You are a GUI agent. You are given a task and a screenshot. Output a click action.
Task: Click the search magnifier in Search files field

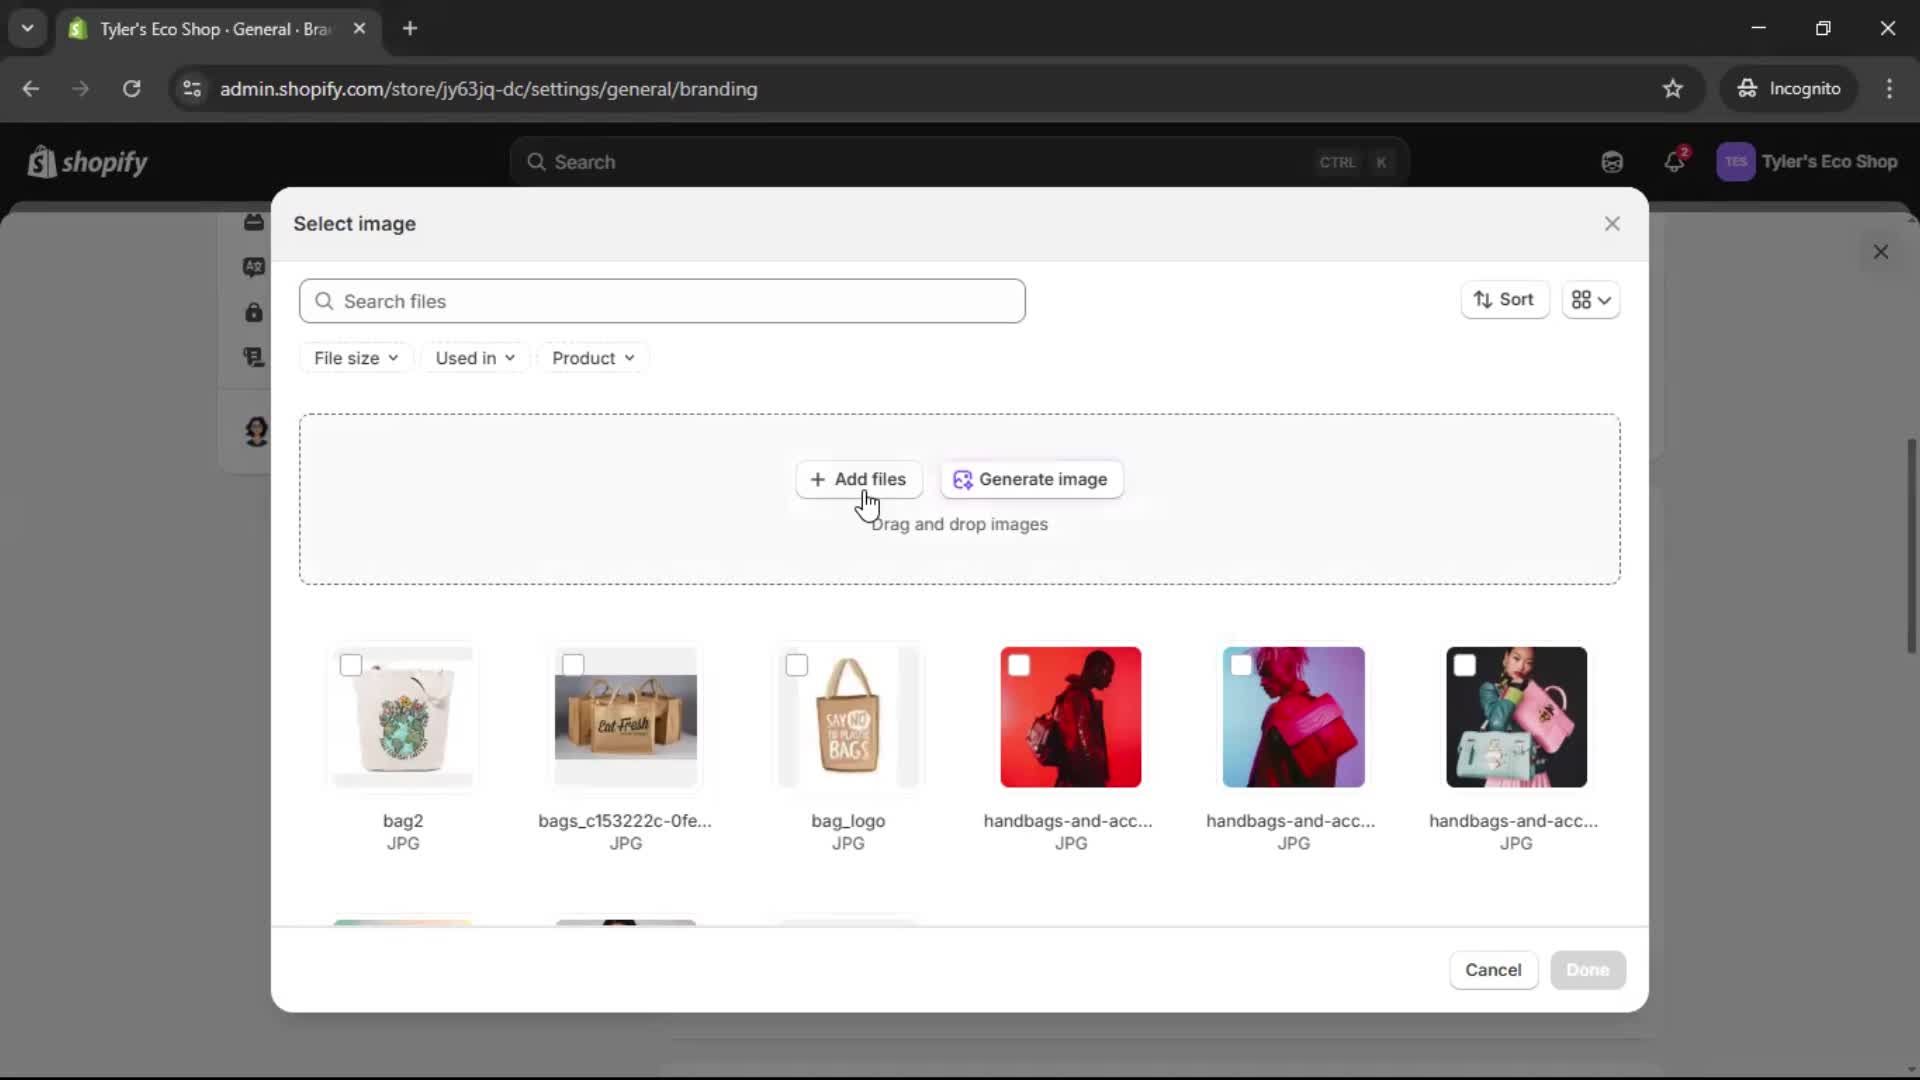pos(325,301)
